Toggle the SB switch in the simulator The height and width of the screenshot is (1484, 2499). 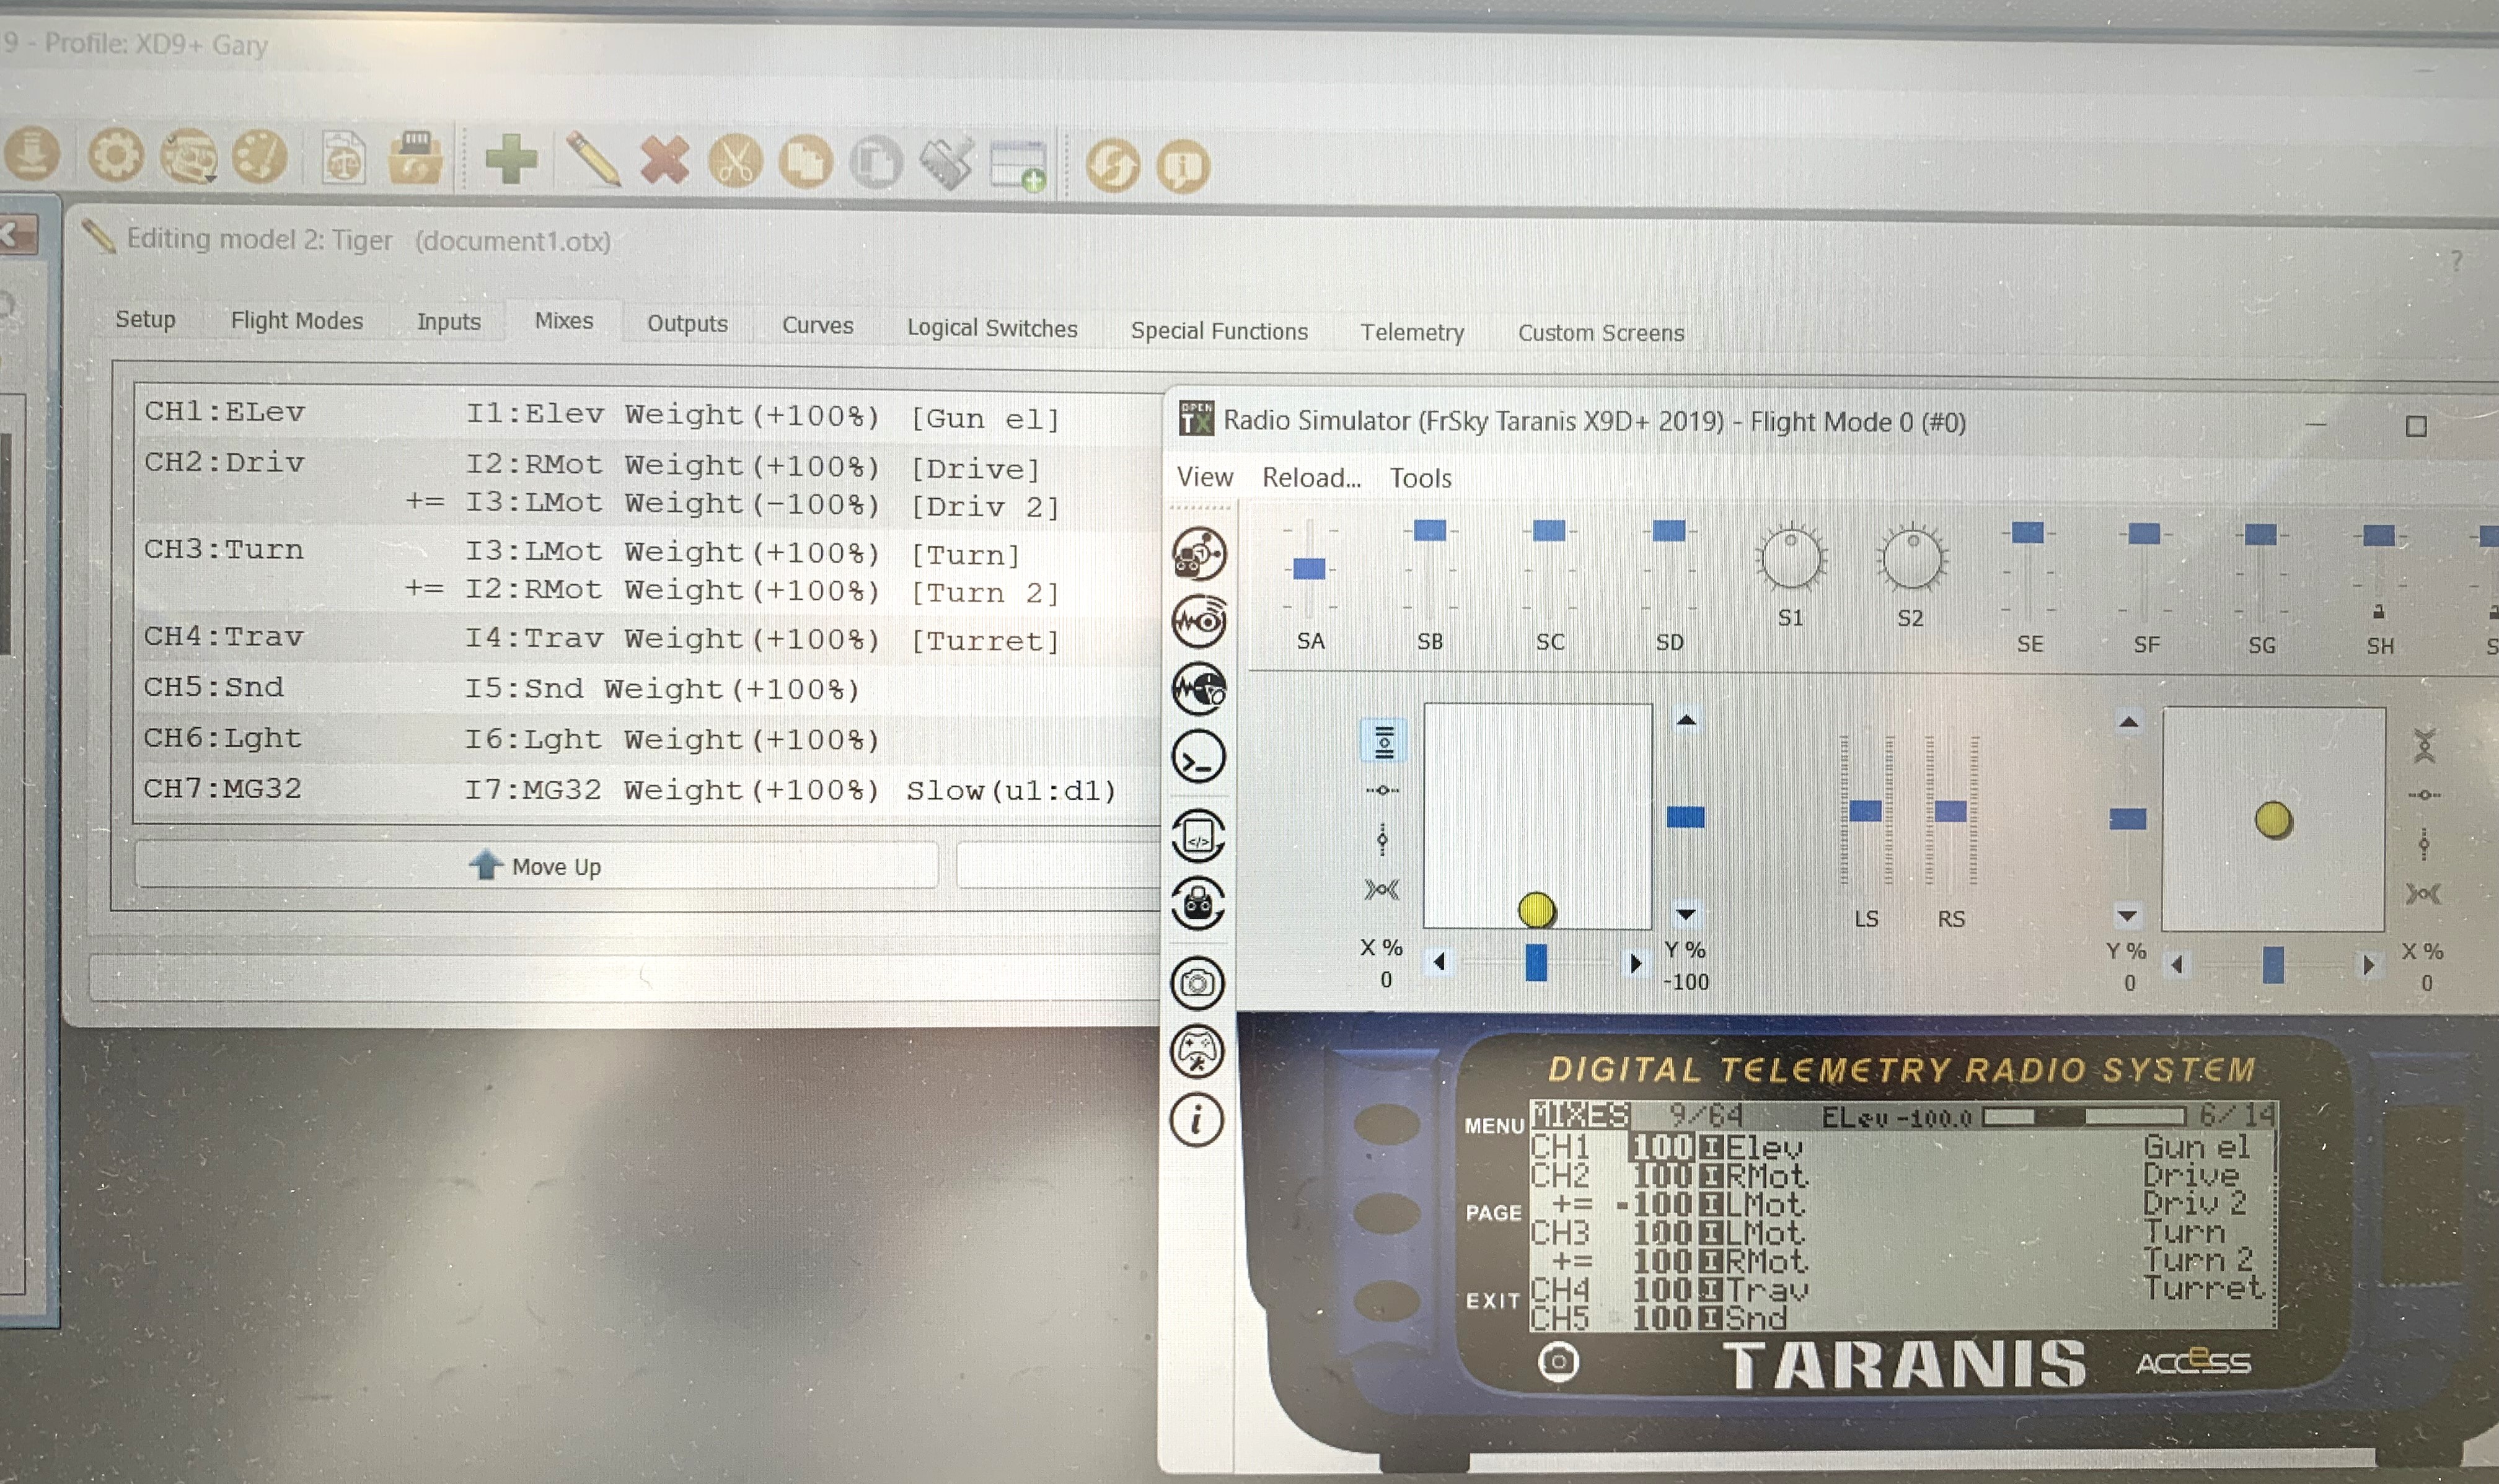pos(1430,570)
